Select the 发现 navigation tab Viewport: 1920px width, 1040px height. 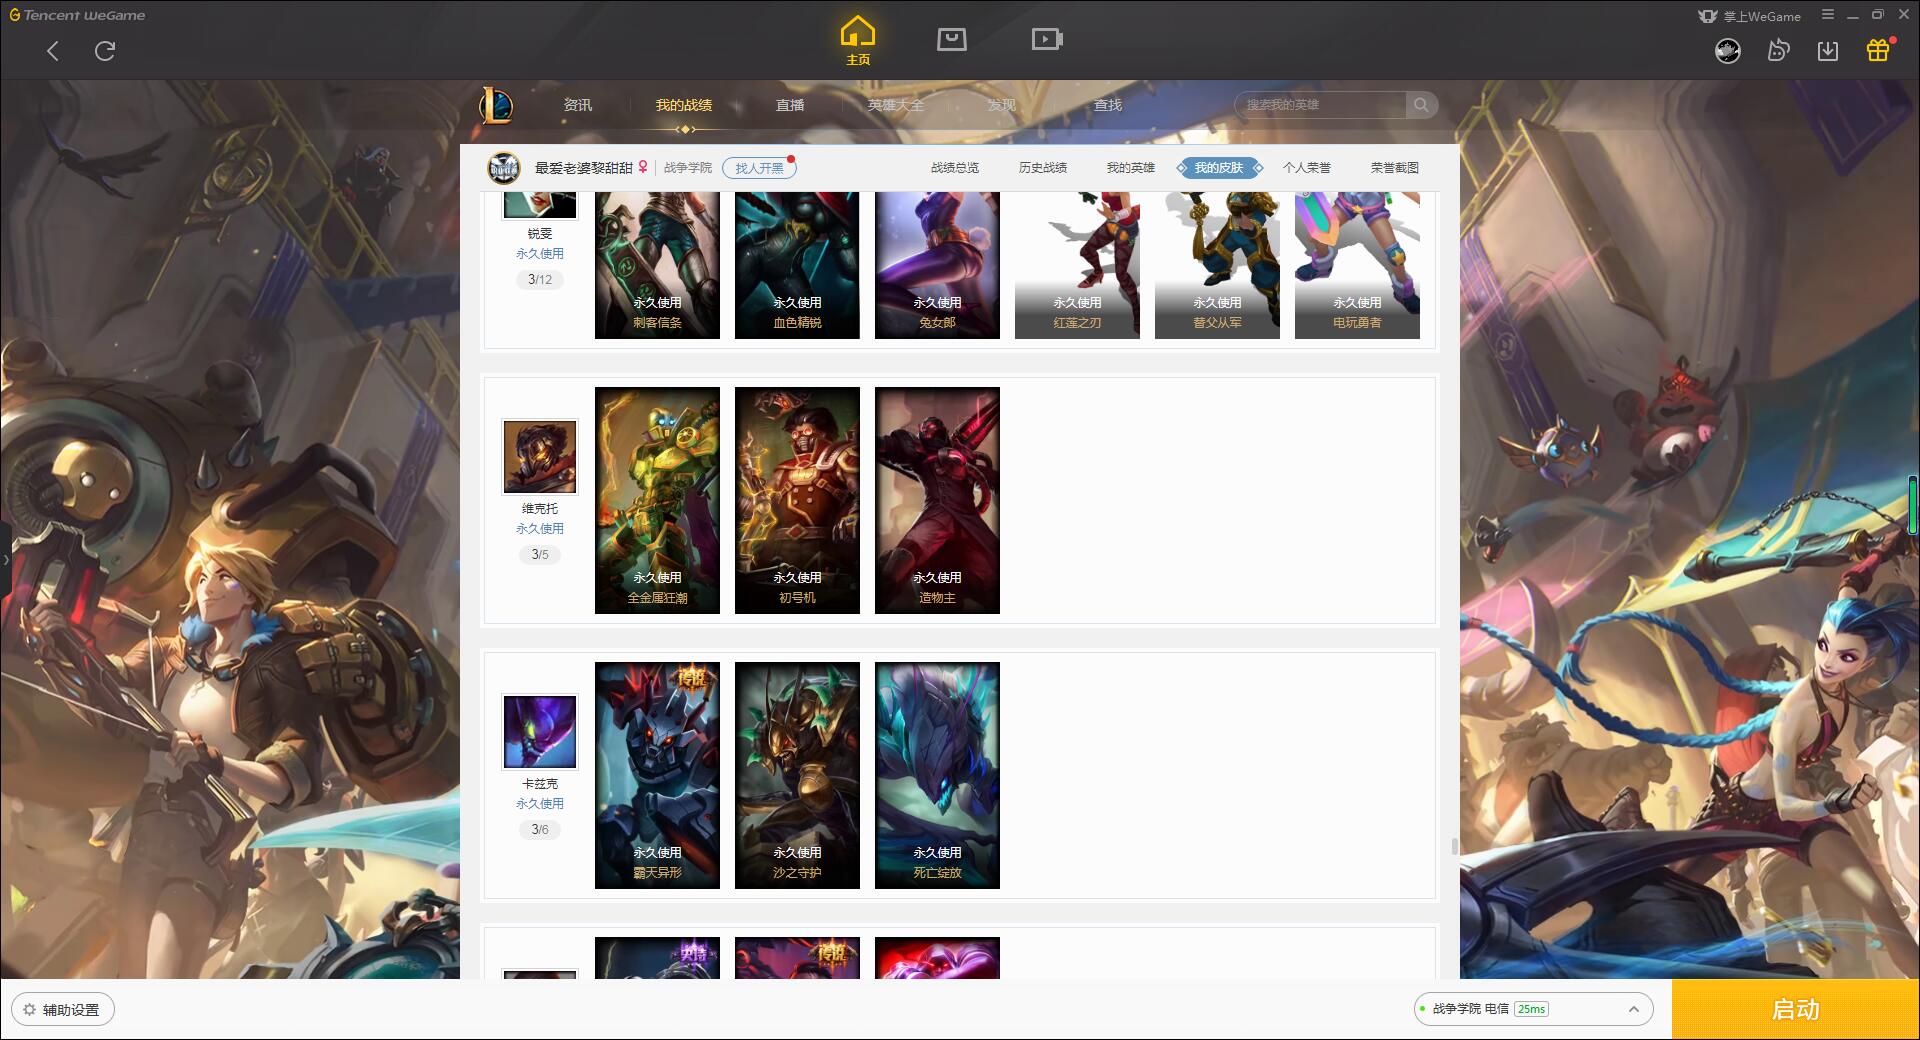1002,105
